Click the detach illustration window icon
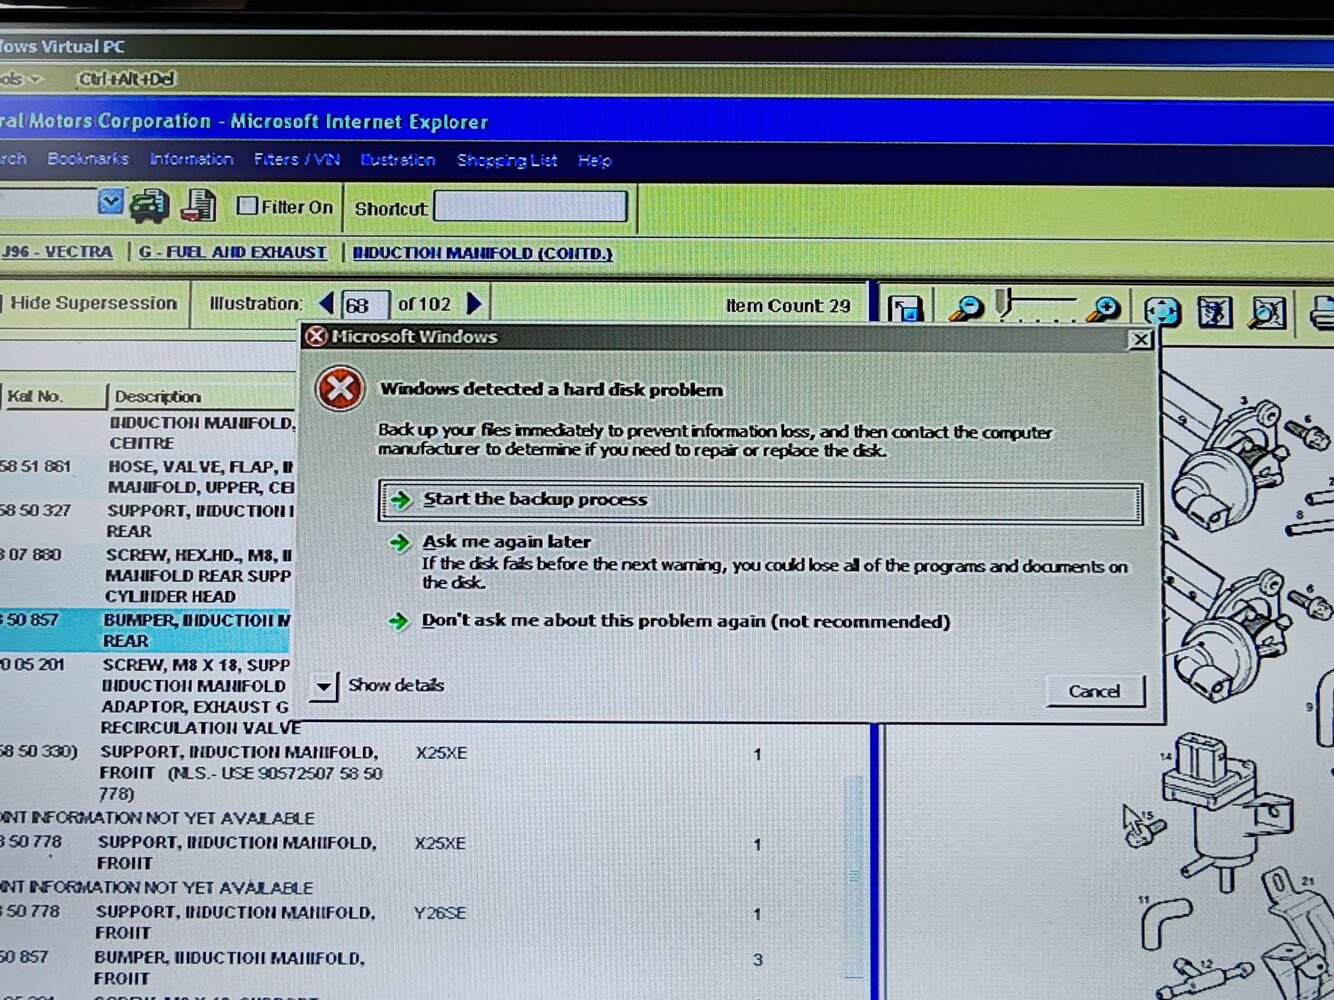The height and width of the screenshot is (1000, 1334). coord(906,309)
